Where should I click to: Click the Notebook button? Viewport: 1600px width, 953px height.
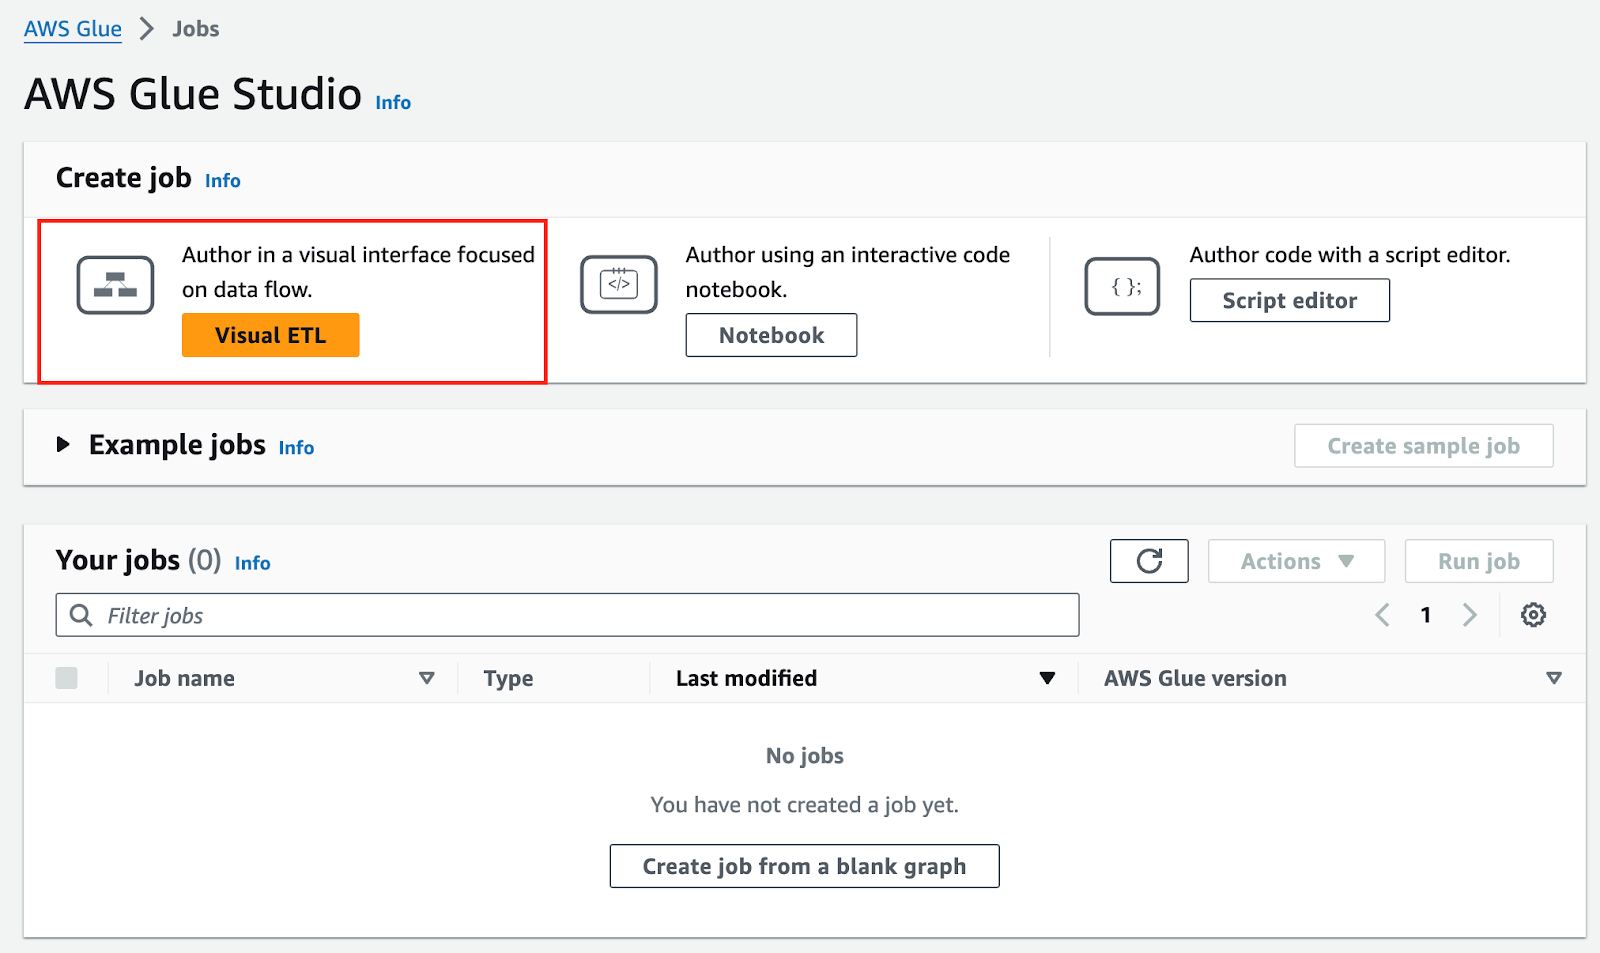771,335
